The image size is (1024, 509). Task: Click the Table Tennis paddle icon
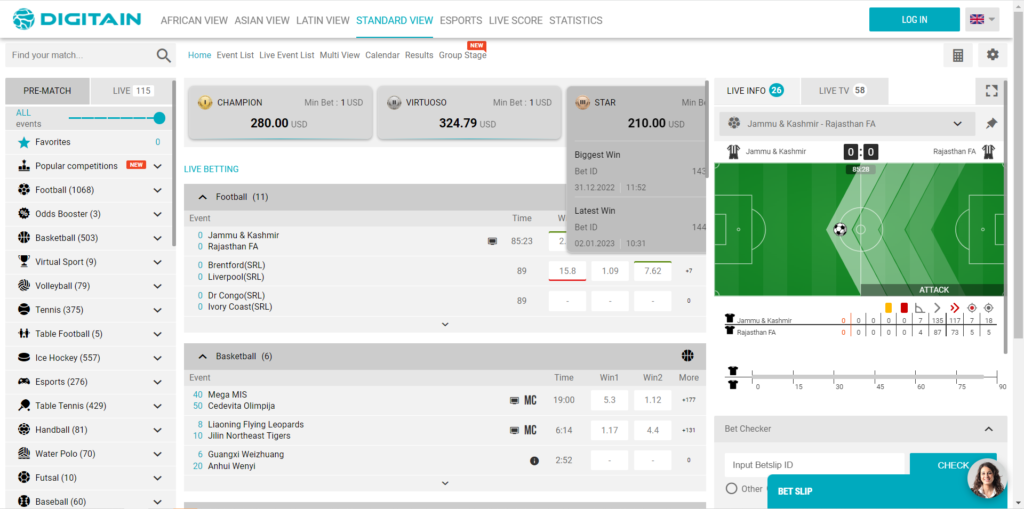pos(24,406)
